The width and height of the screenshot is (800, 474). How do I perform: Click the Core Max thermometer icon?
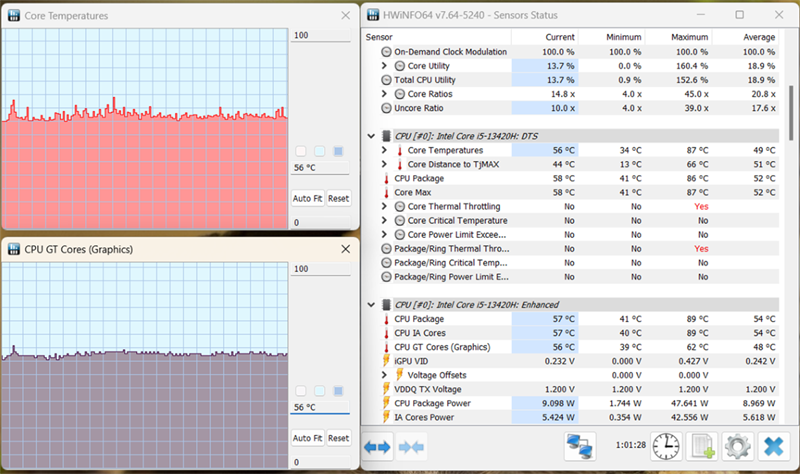(386, 192)
